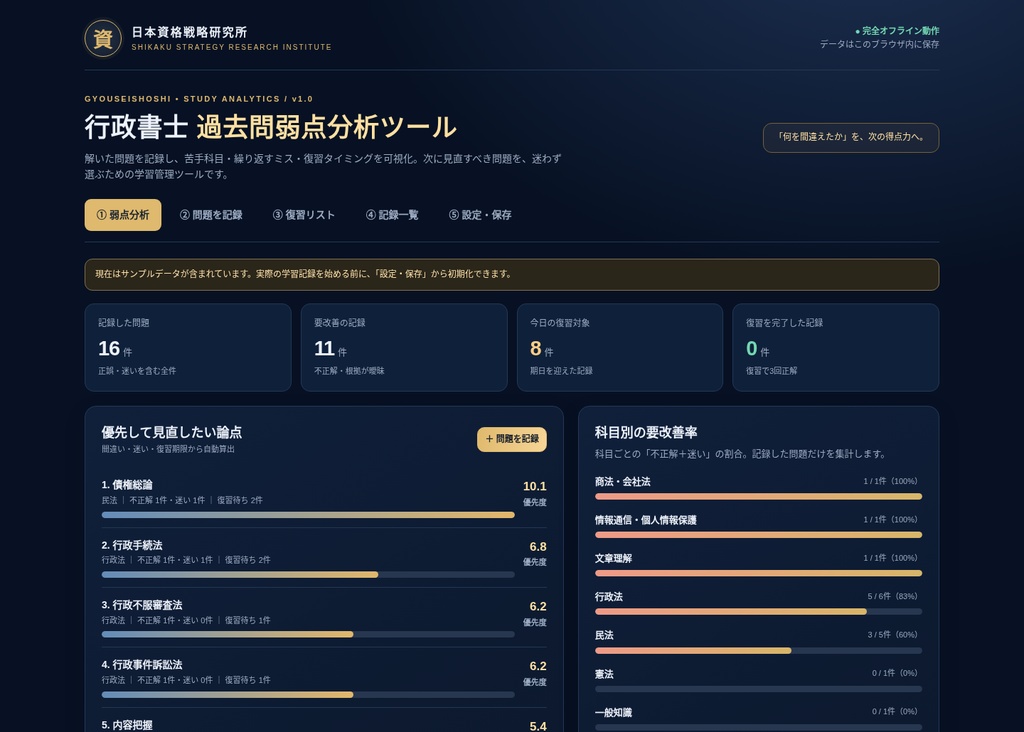Click the 3. 行政不服審査法 title

point(142,605)
